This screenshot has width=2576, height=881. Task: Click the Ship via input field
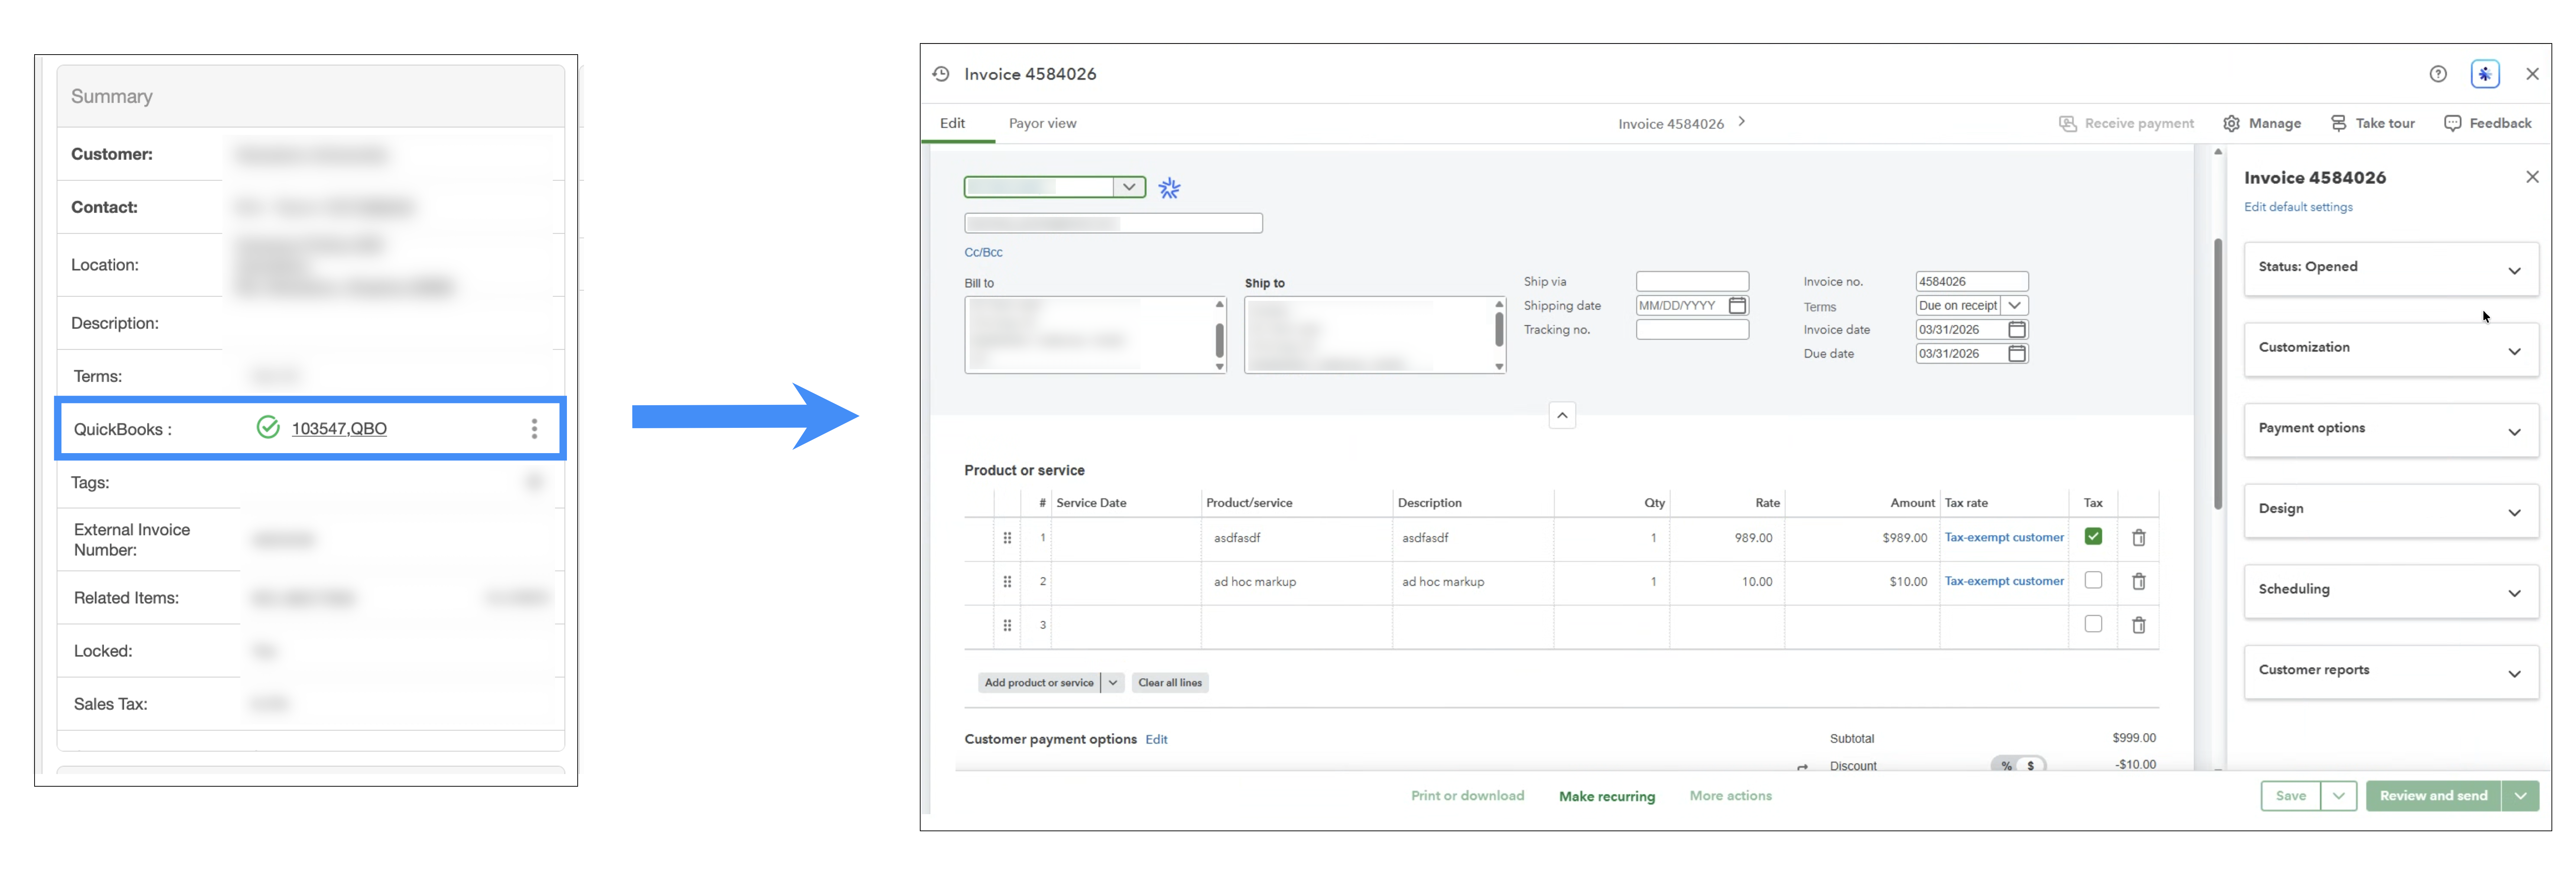[x=1692, y=282]
